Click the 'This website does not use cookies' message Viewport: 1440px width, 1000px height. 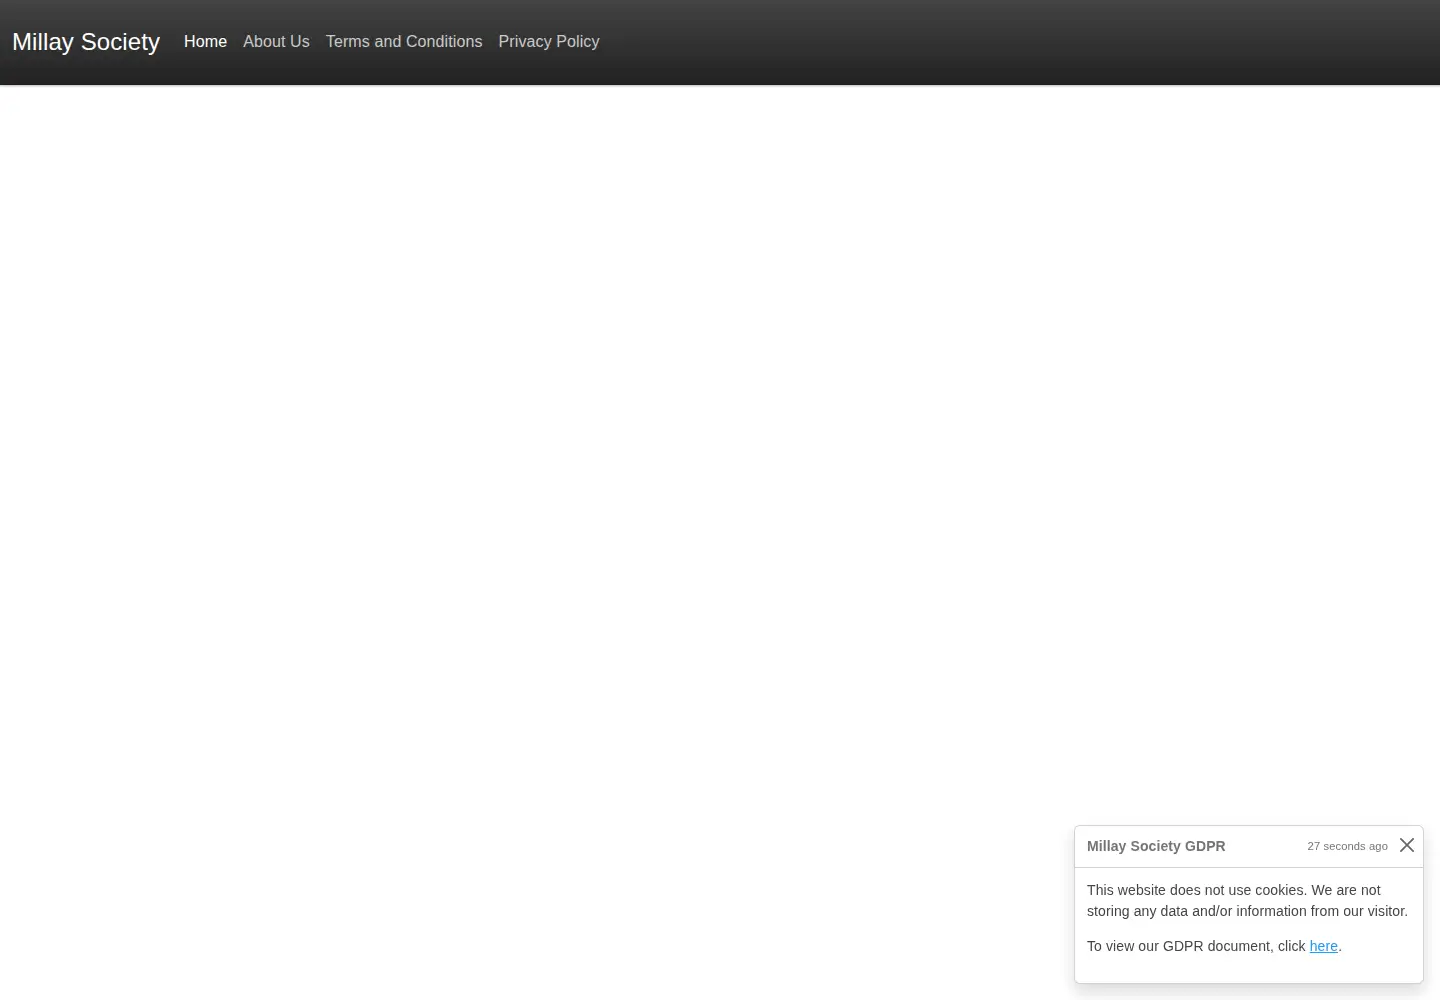1247,900
